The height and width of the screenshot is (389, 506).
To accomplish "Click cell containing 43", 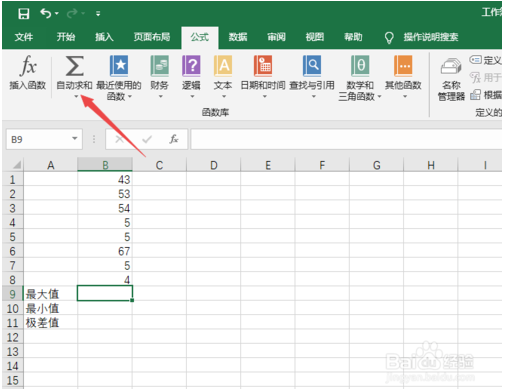I will [105, 179].
